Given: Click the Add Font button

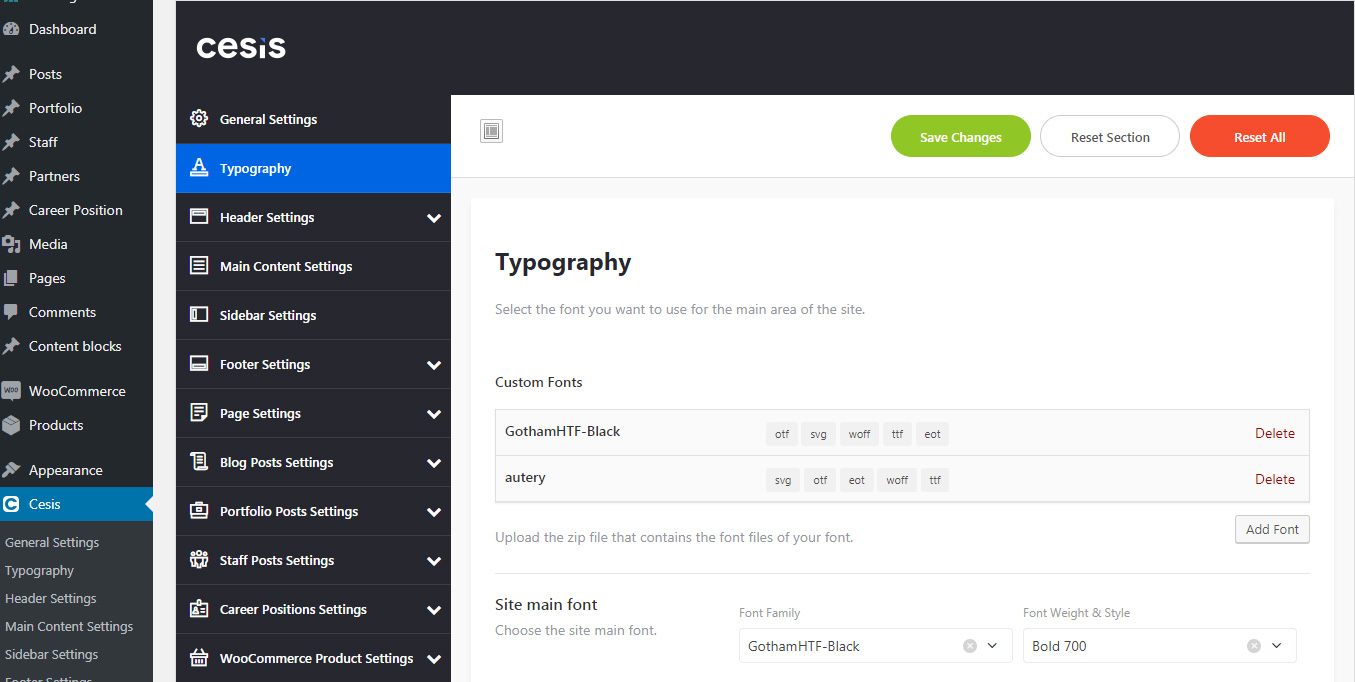Looking at the screenshot, I should point(1271,530).
